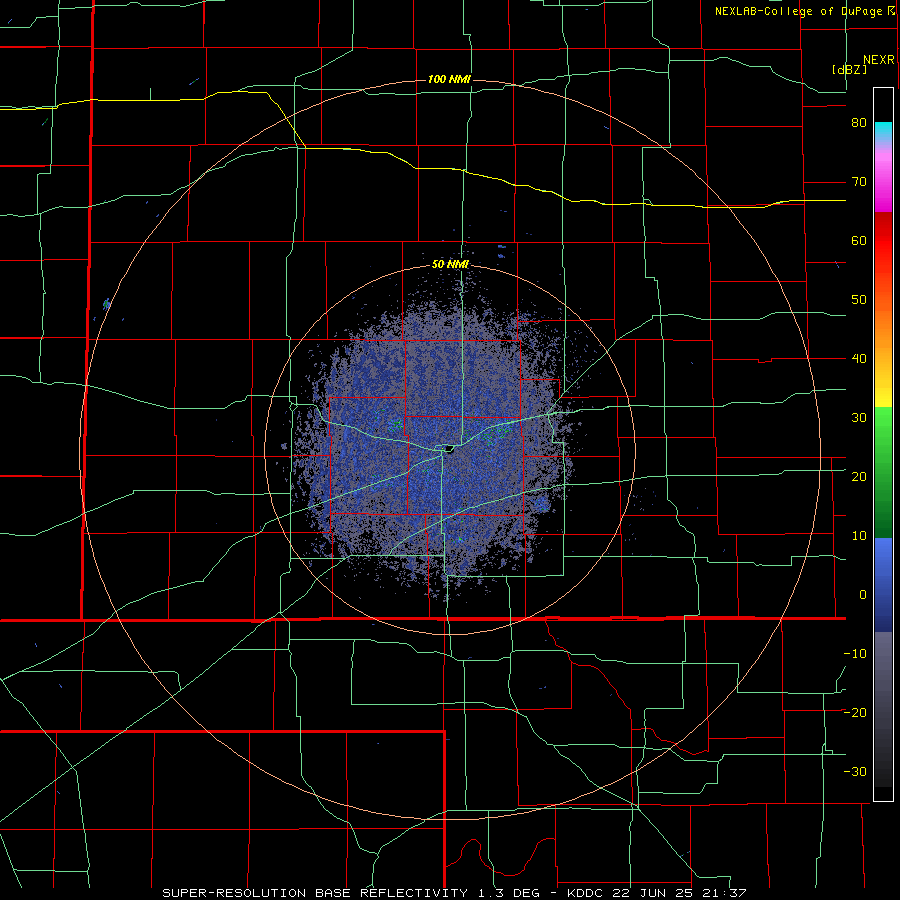The height and width of the screenshot is (900, 900).
Task: Click the 100 NMI range ring label
Action: pyautogui.click(x=449, y=79)
